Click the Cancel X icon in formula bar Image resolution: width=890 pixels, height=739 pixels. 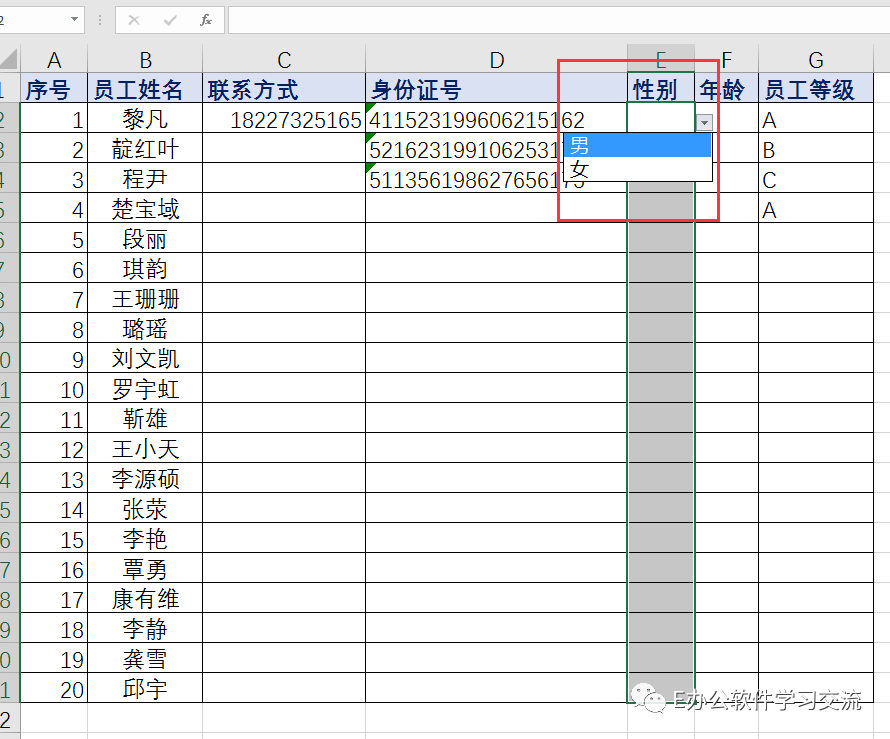click(x=134, y=20)
